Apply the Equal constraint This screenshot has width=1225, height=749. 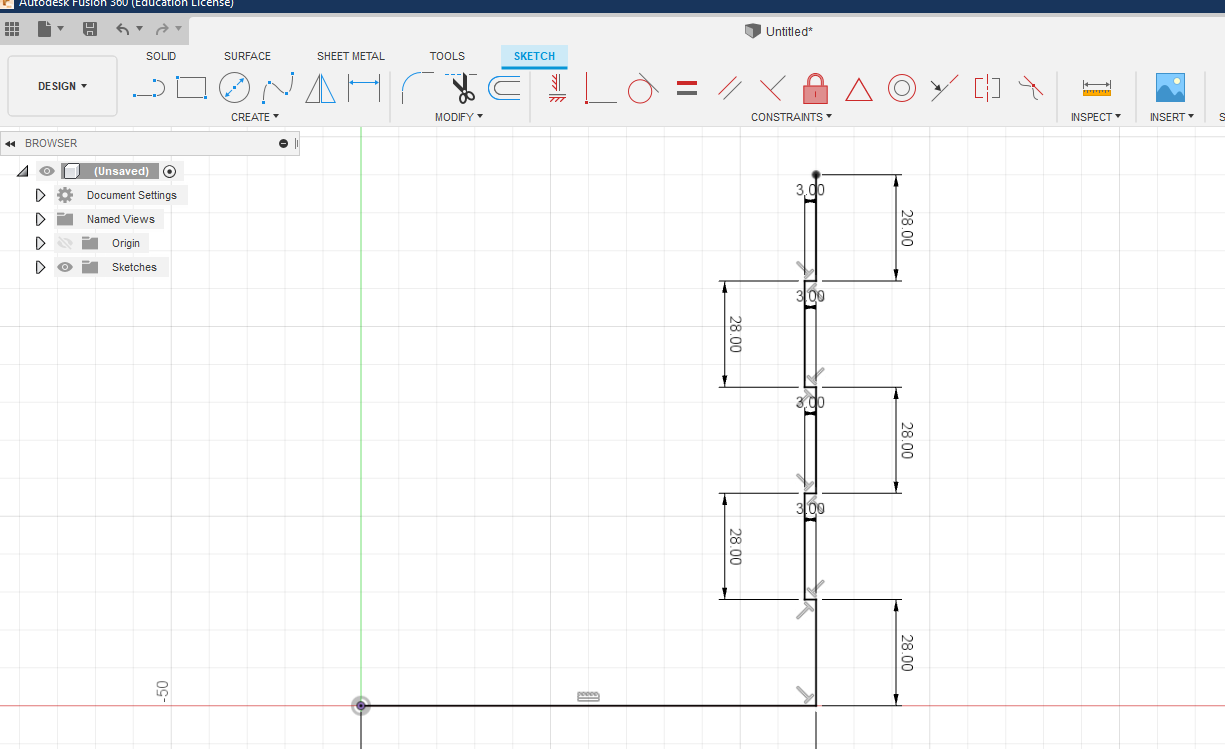[x=686, y=88]
